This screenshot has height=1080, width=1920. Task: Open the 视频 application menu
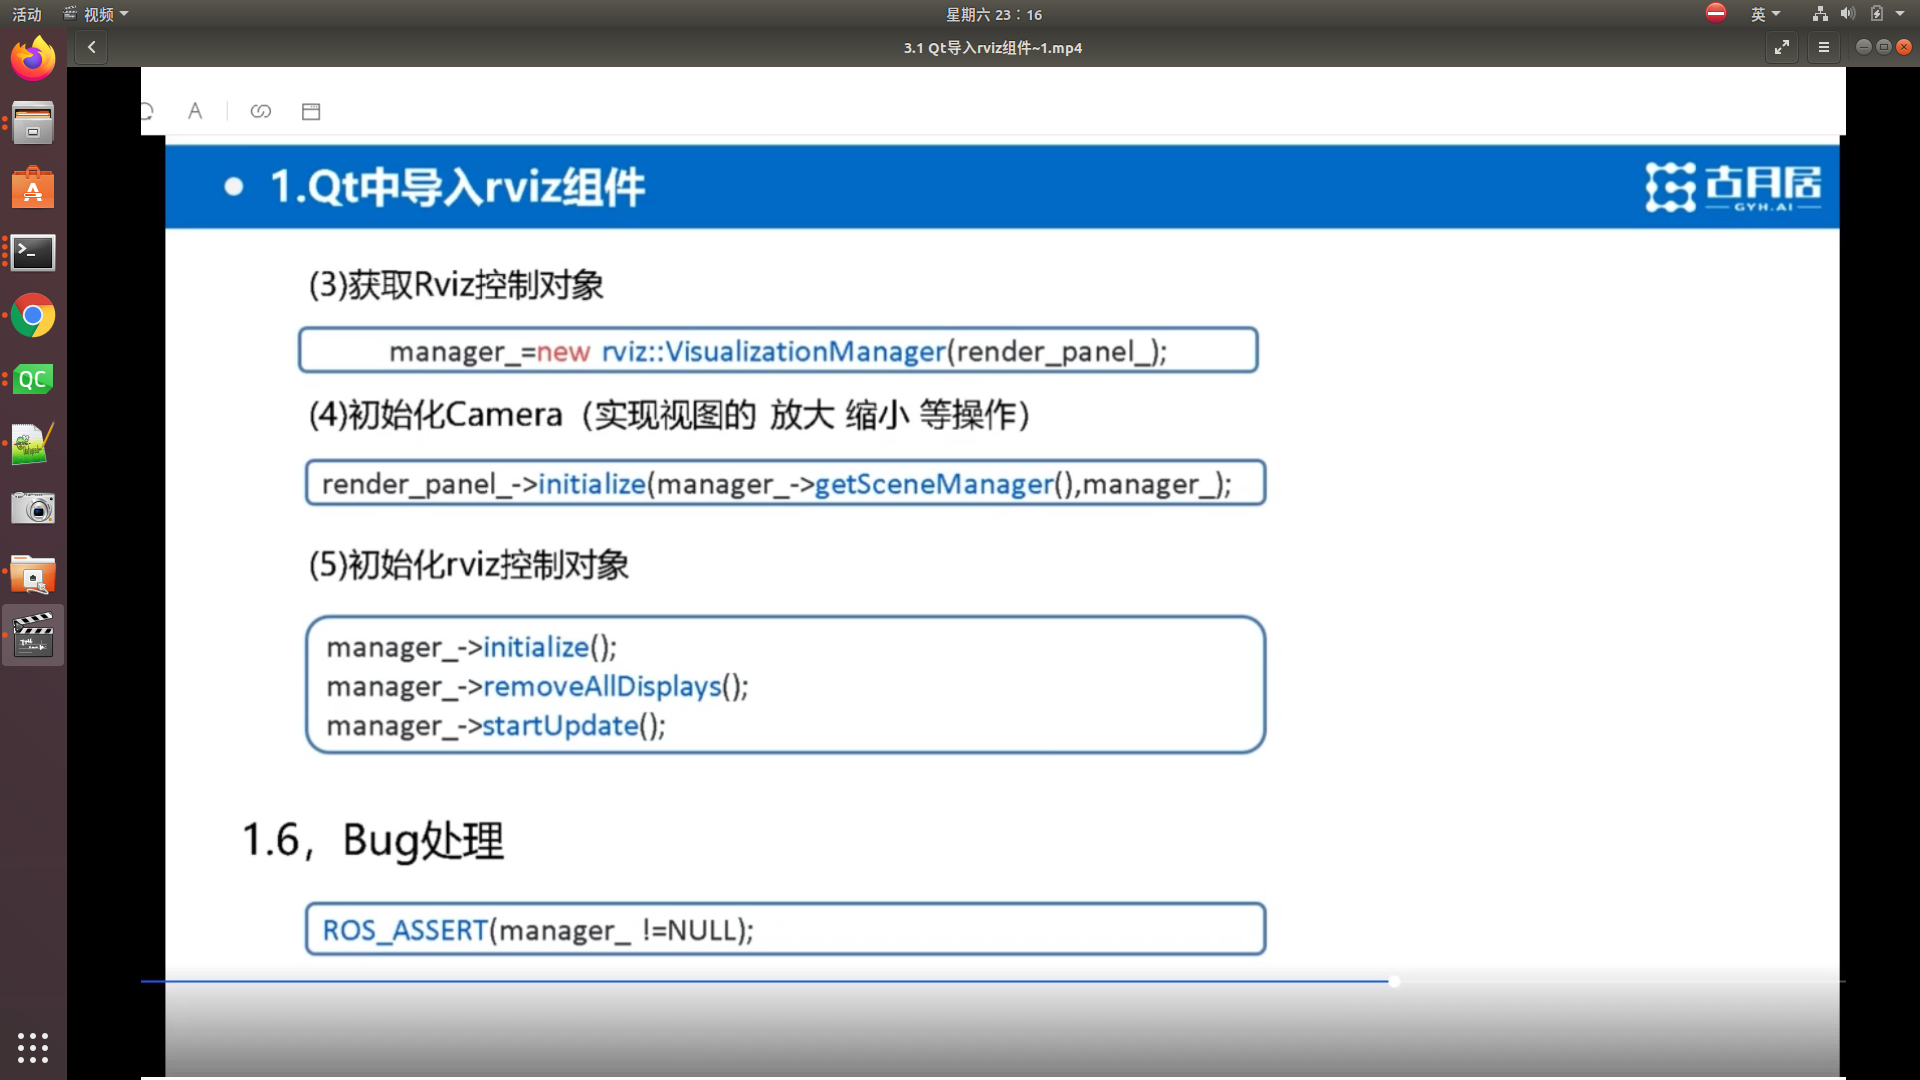(97, 14)
